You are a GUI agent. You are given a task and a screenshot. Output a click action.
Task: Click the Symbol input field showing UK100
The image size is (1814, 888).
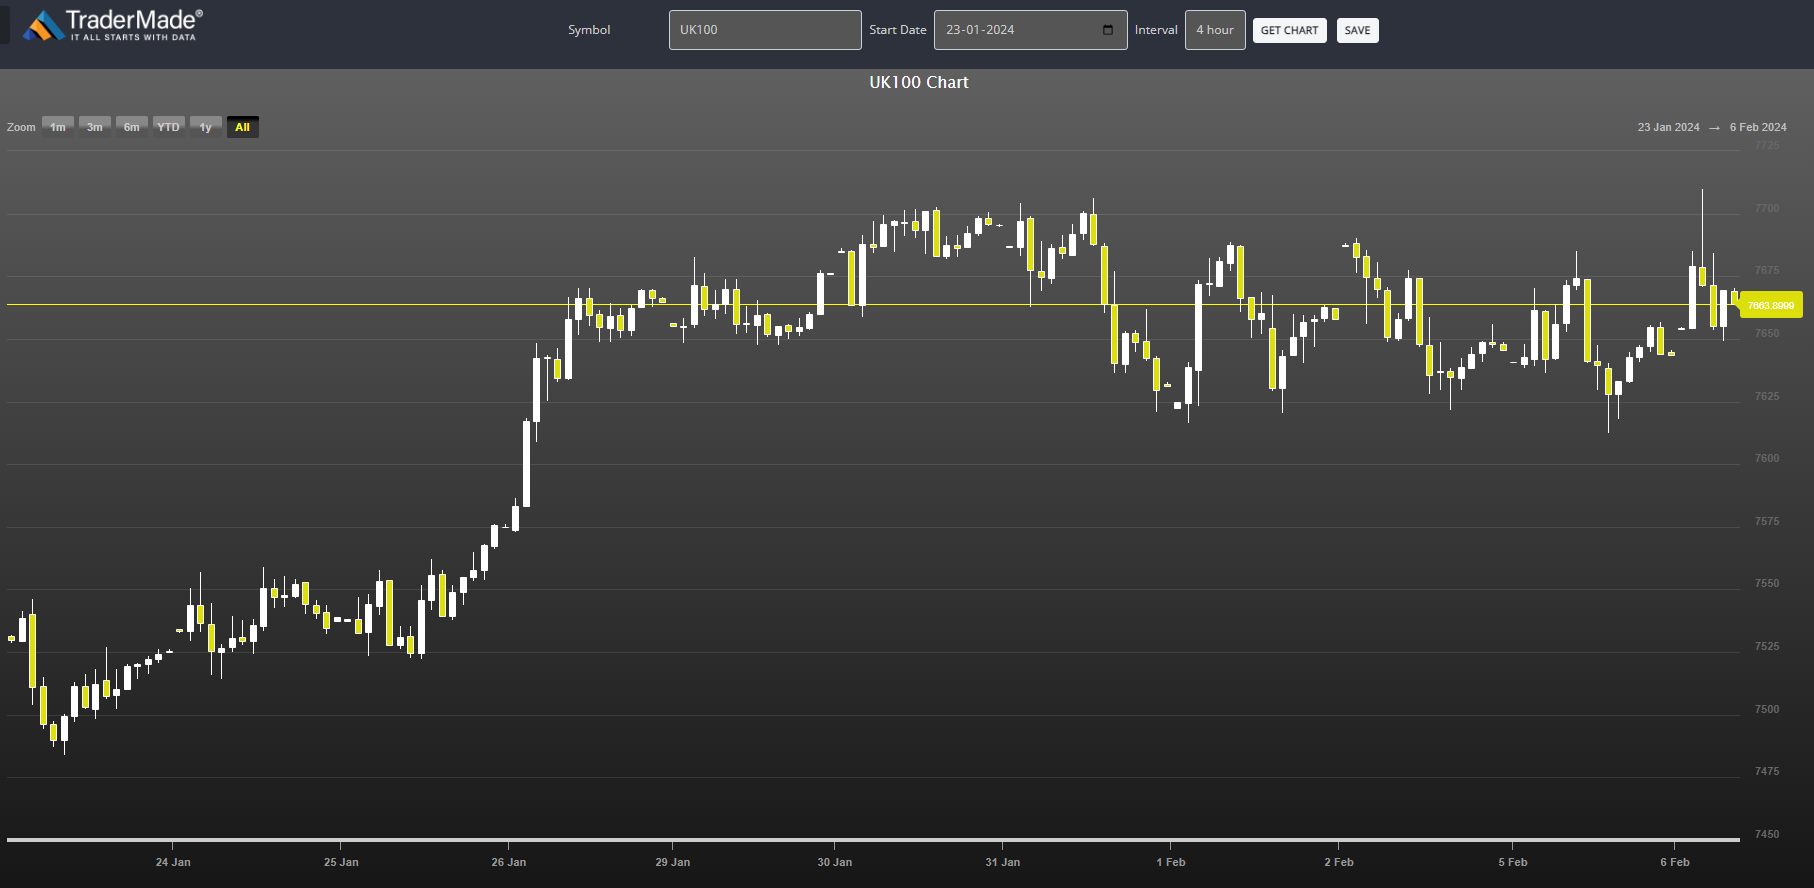pos(765,30)
